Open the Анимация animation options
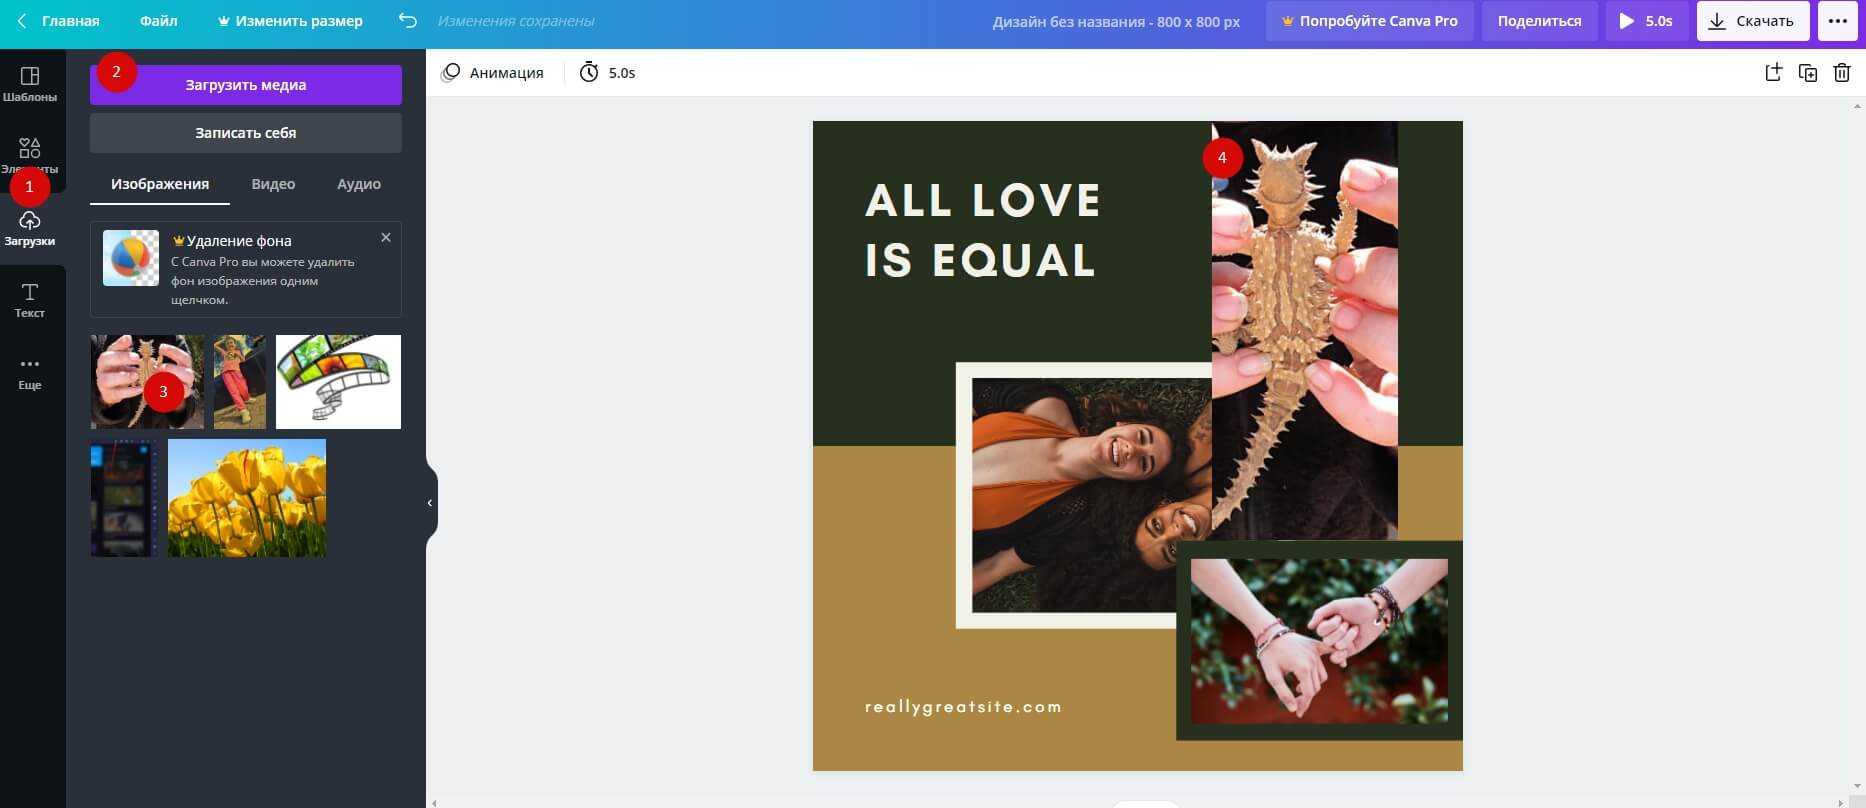Image resolution: width=1866 pixels, height=808 pixels. [493, 72]
